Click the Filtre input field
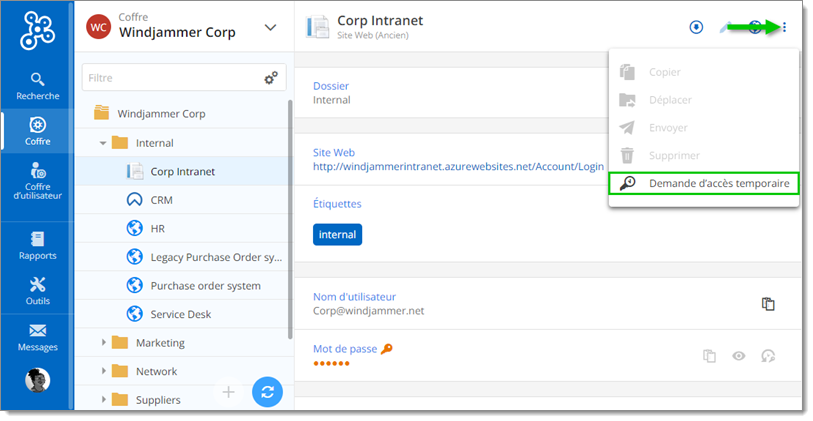 pyautogui.click(x=170, y=77)
